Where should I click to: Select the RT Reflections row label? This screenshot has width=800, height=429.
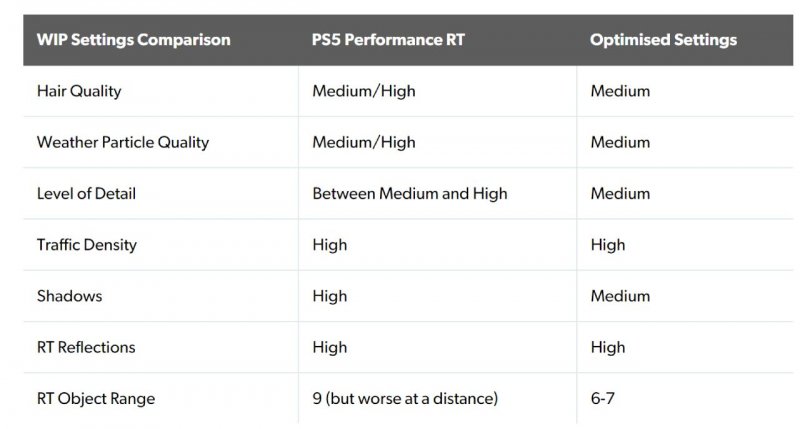tap(86, 347)
